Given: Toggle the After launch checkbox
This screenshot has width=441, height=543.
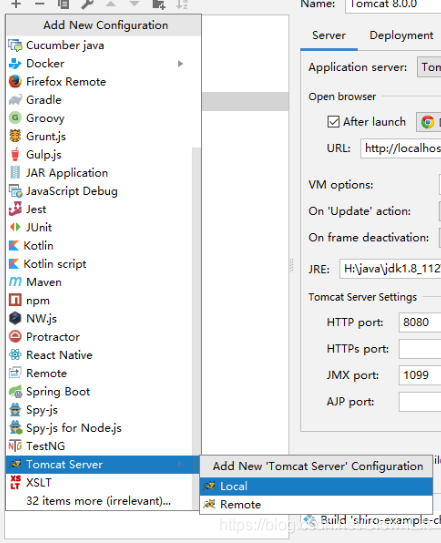Looking at the screenshot, I should (333, 122).
